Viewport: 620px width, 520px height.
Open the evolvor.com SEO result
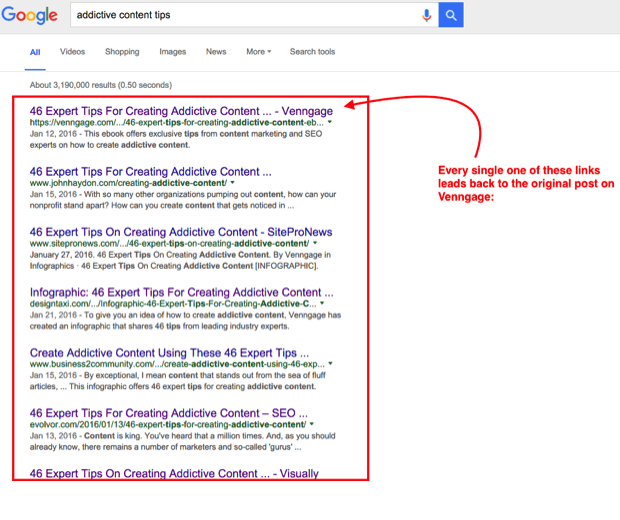pyautogui.click(x=168, y=412)
